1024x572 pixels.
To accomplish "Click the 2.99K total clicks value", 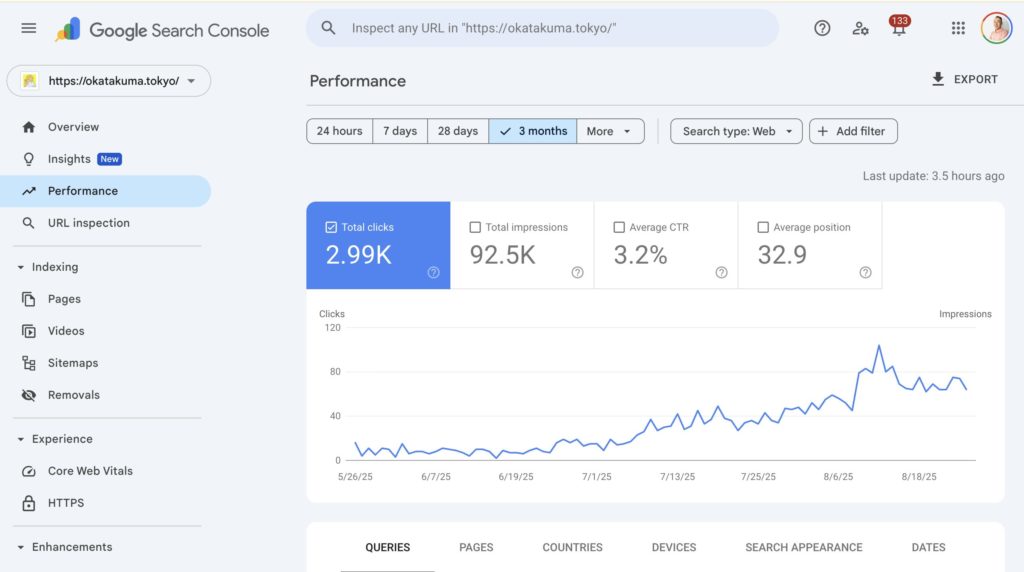I will [x=359, y=255].
